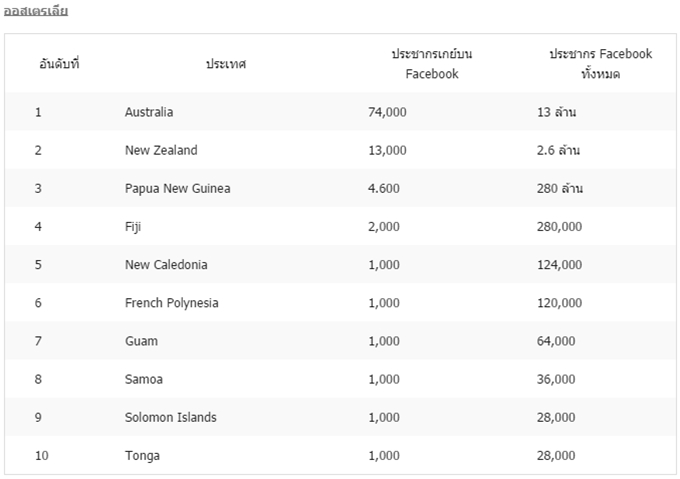Select the 74,000 value for Australia
680x479 pixels.
(x=387, y=112)
